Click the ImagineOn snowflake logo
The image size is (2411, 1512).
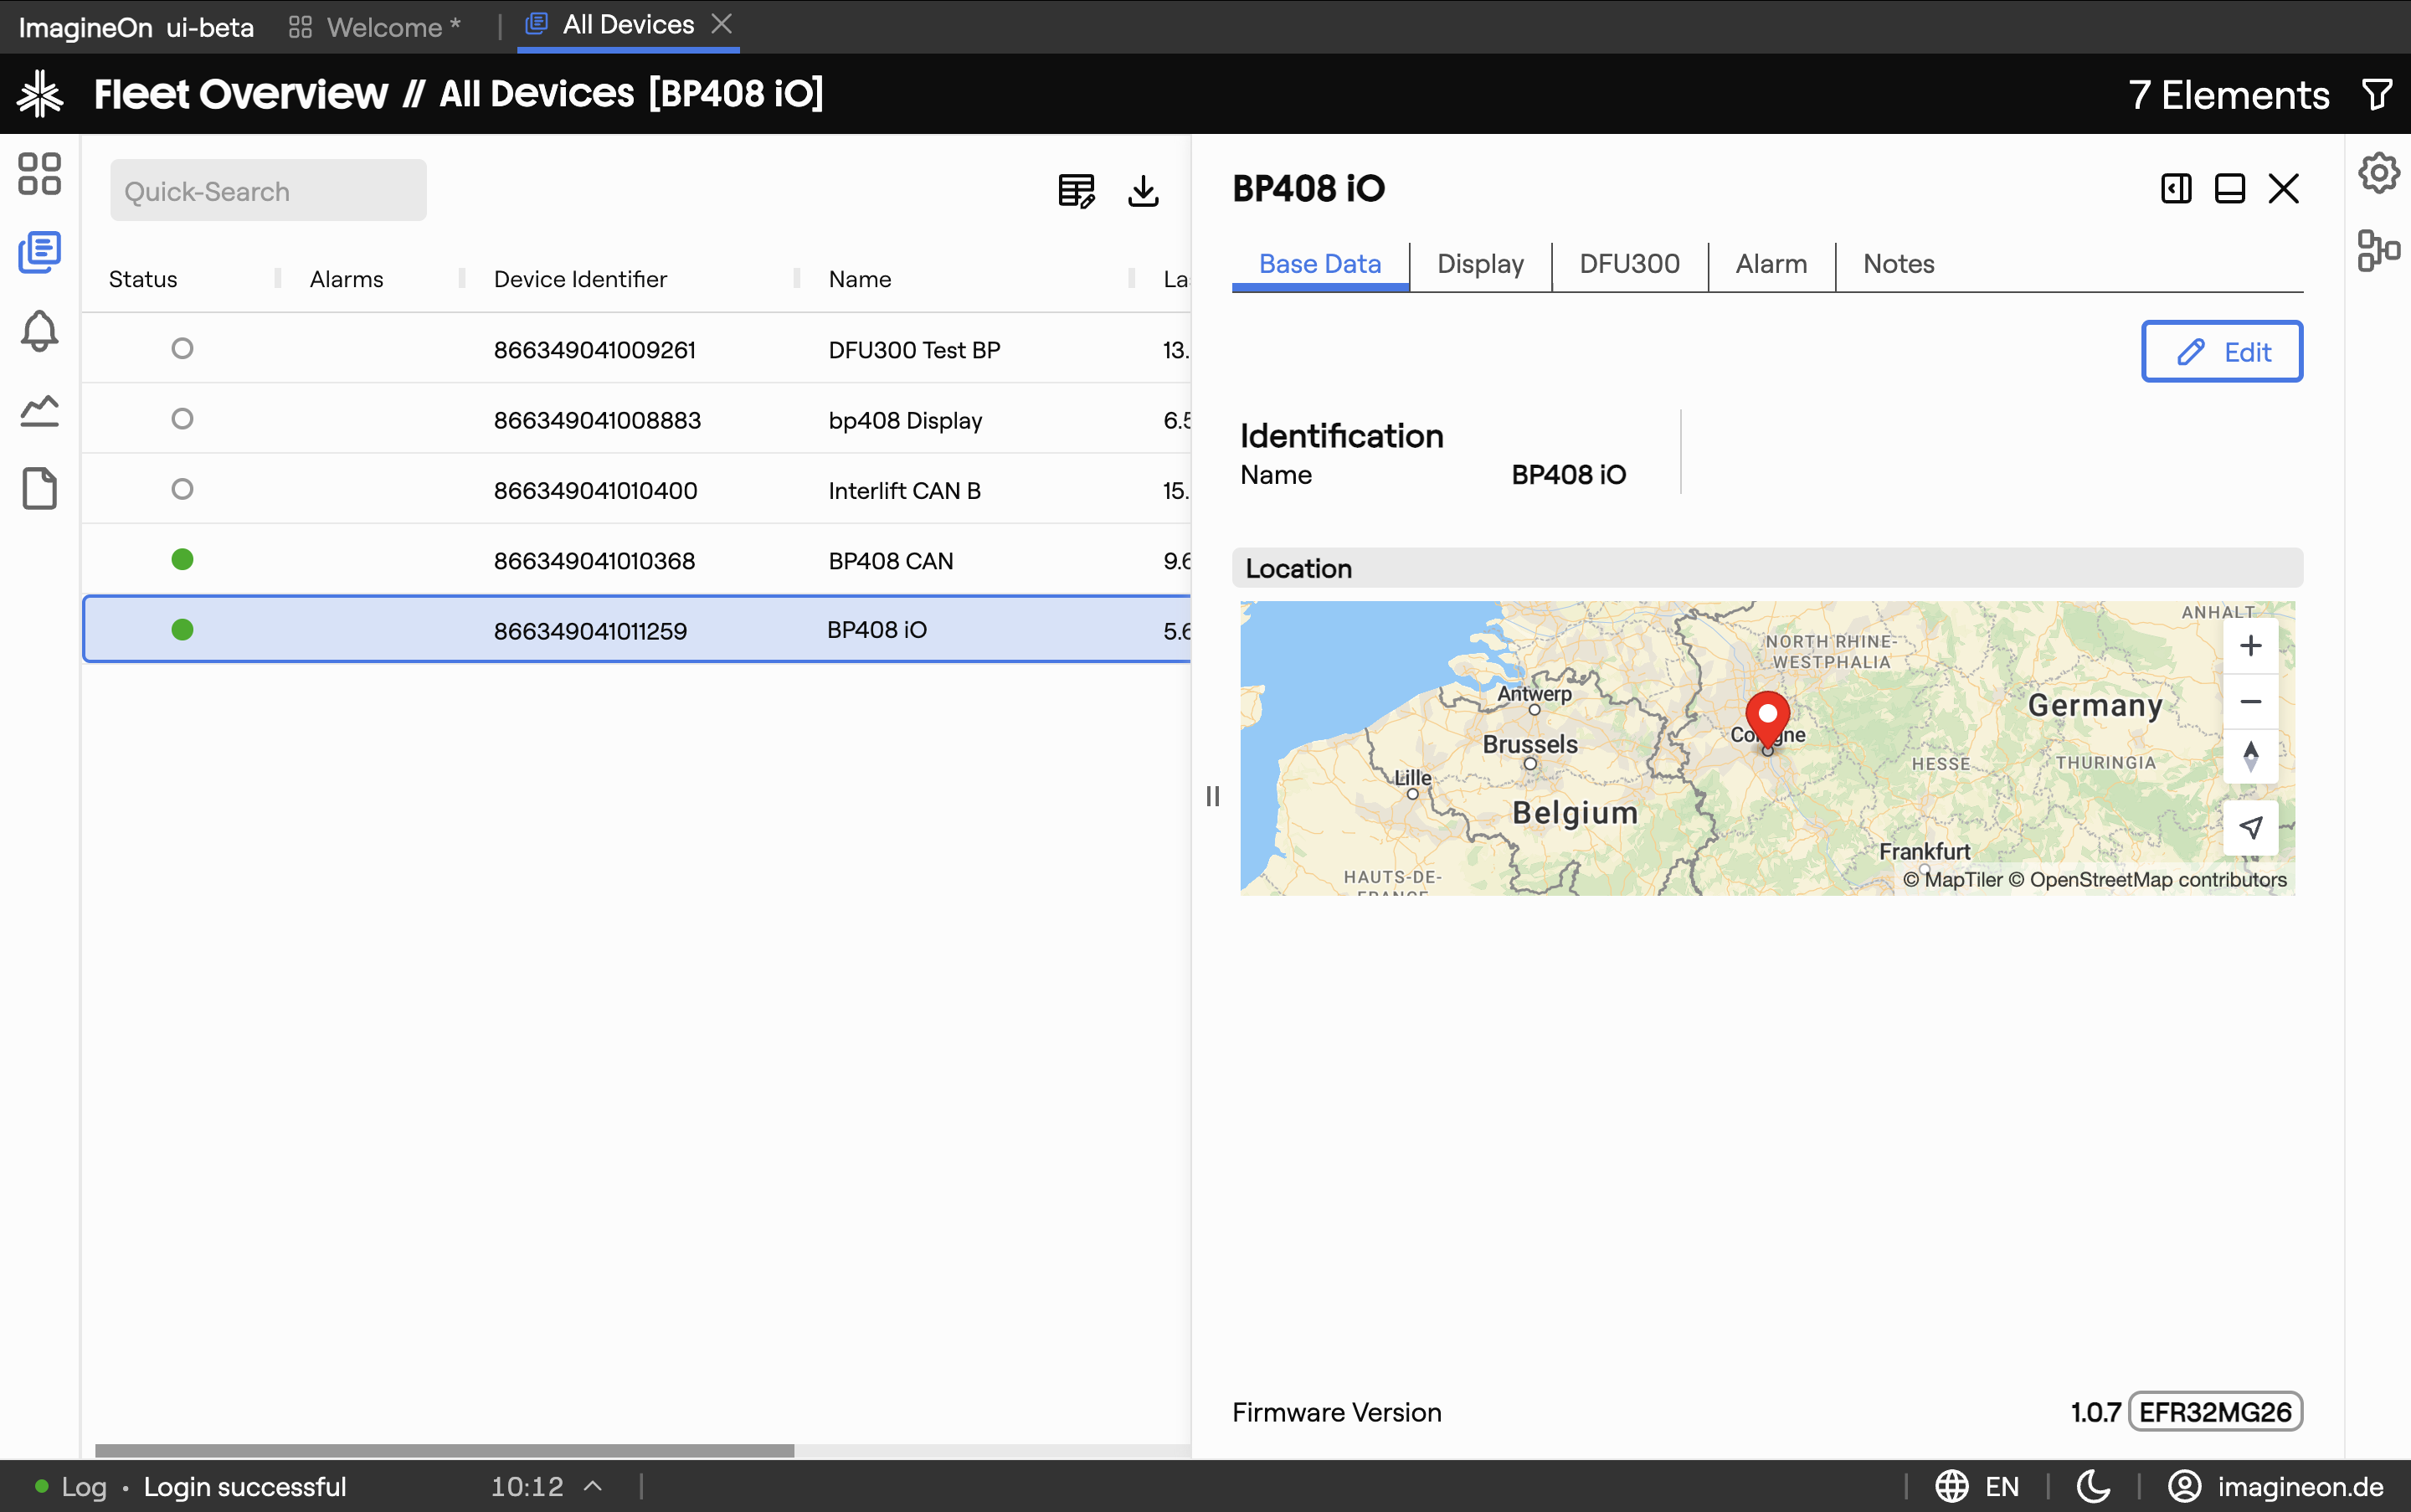(40, 94)
